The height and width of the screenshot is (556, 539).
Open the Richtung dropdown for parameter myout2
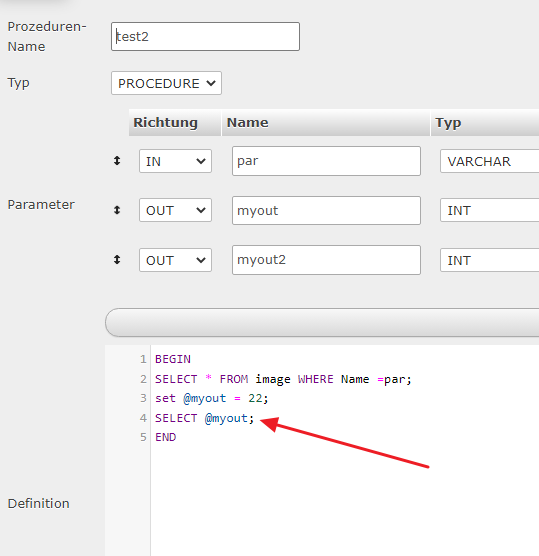[176, 260]
